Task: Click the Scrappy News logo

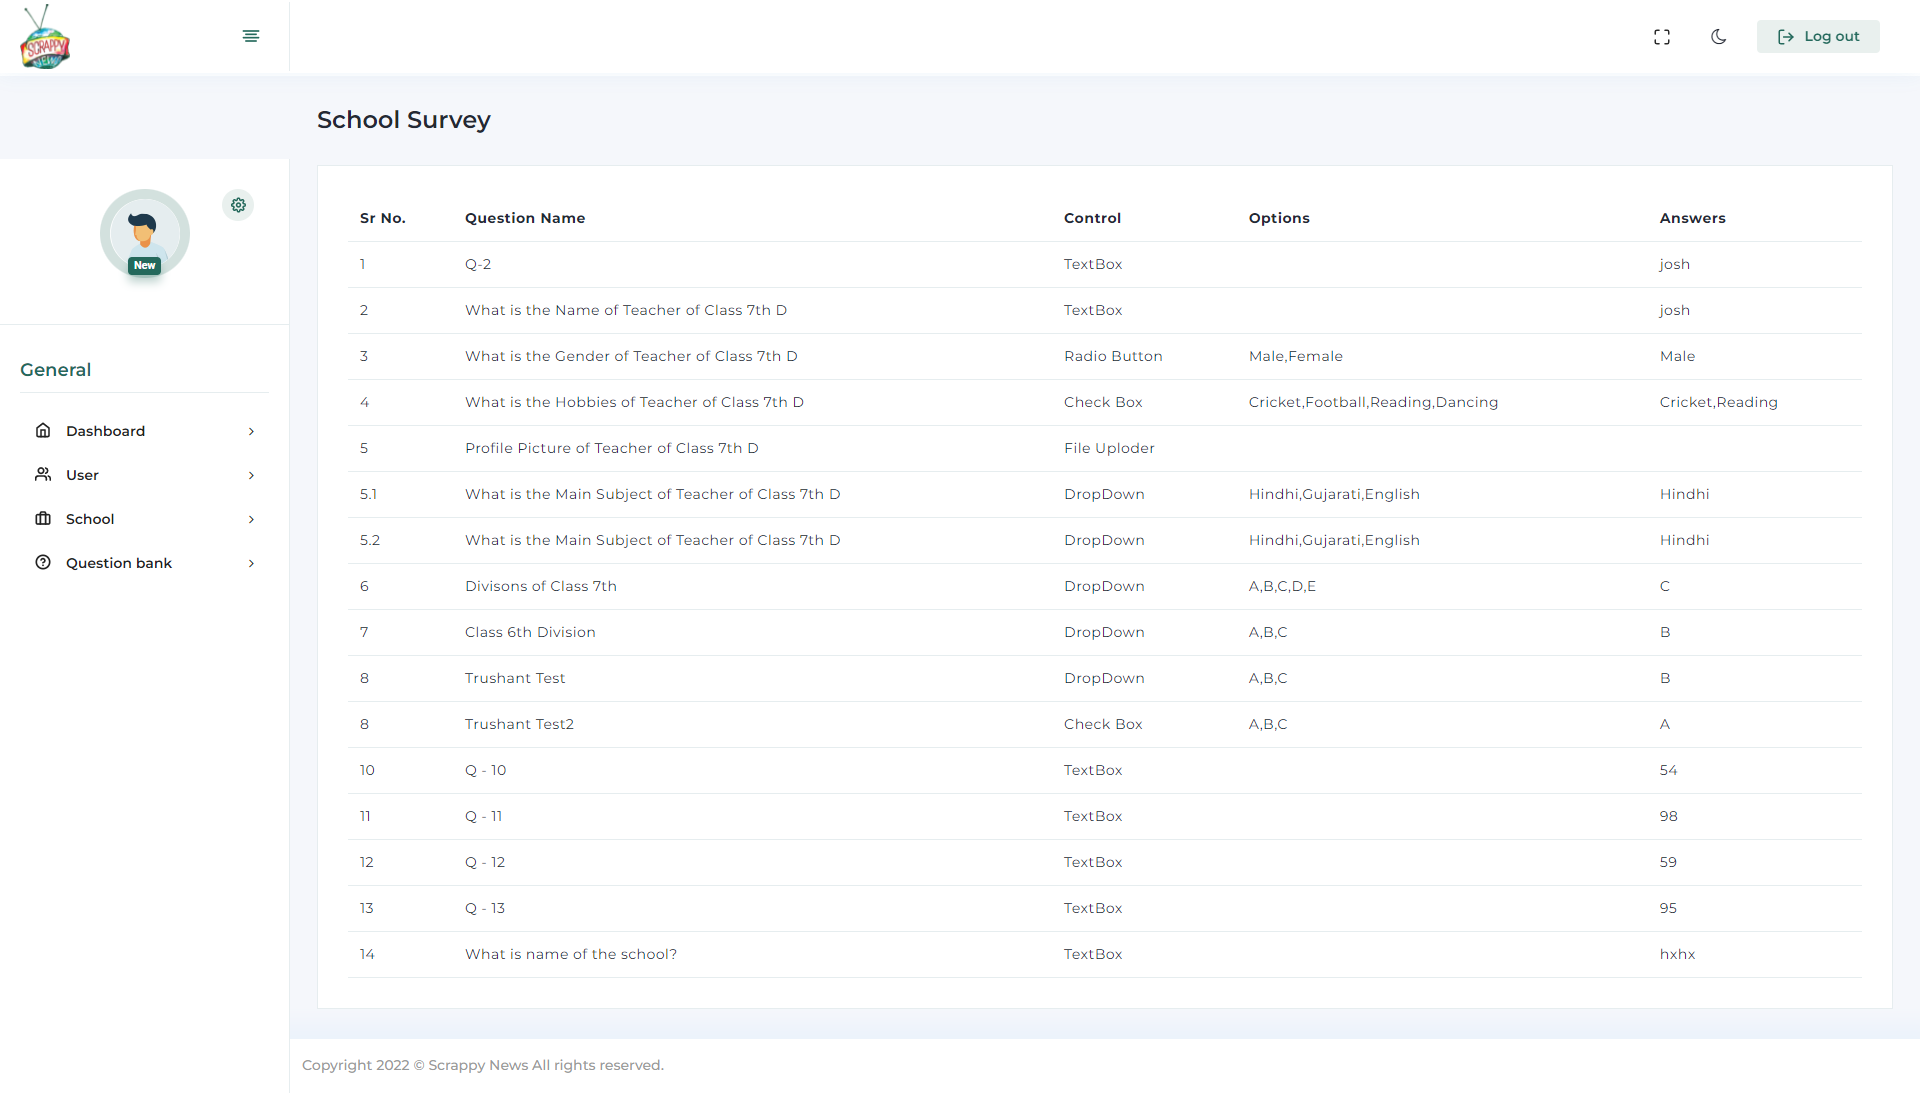Action: [45, 38]
